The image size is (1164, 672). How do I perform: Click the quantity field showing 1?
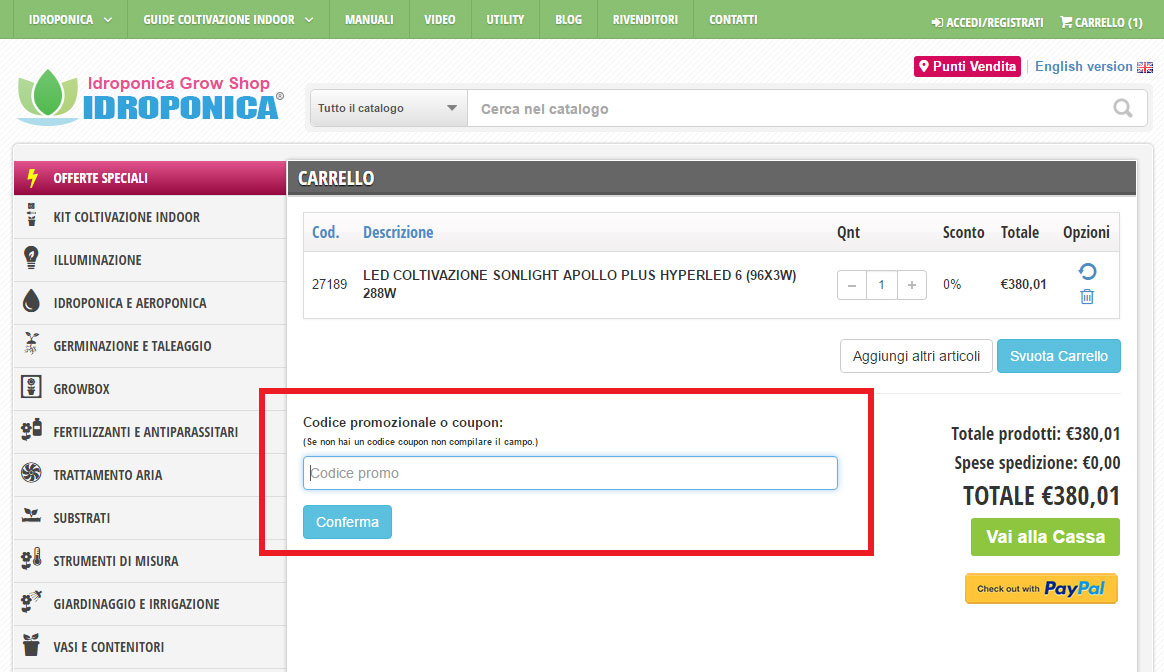pyautogui.click(x=881, y=285)
